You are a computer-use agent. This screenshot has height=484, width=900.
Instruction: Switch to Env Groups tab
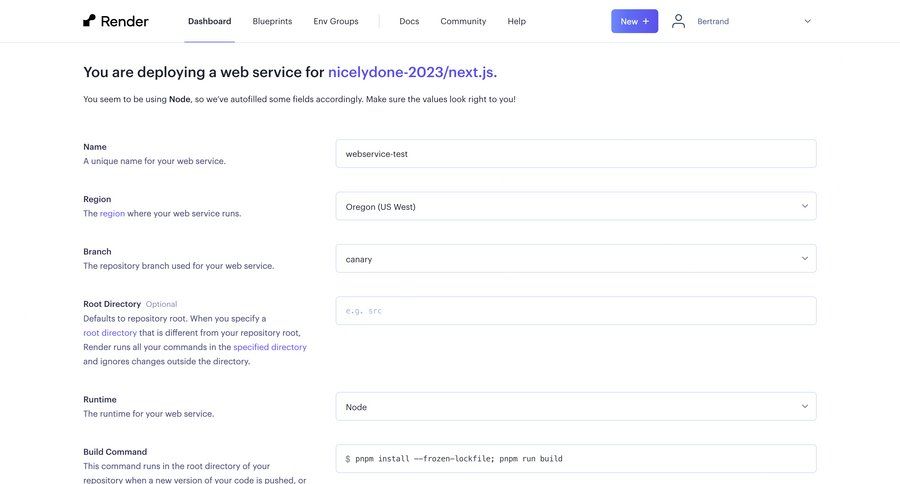pyautogui.click(x=335, y=21)
